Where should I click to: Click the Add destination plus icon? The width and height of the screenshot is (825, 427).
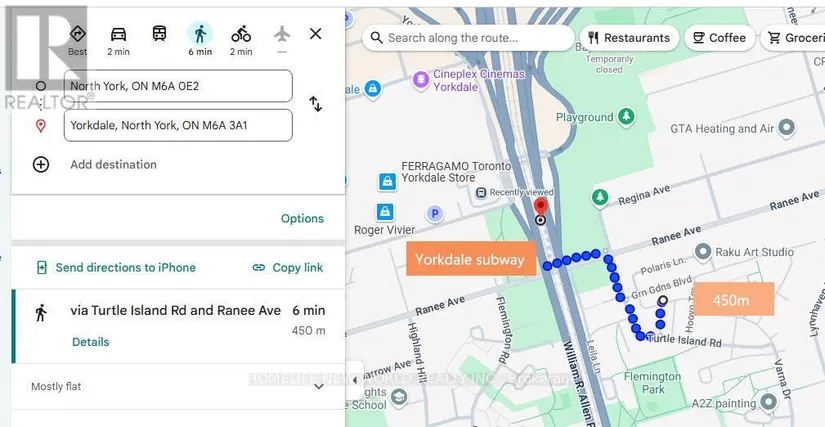(x=41, y=165)
